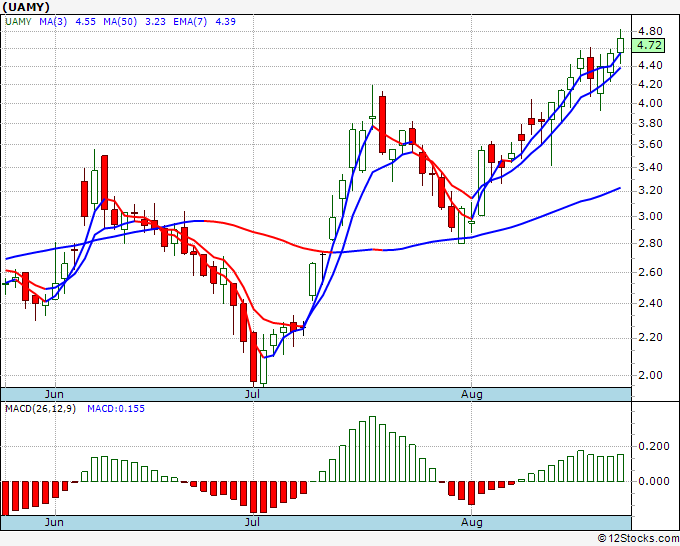Select the 2.60 price axis label
680x546 pixels.
point(650,272)
